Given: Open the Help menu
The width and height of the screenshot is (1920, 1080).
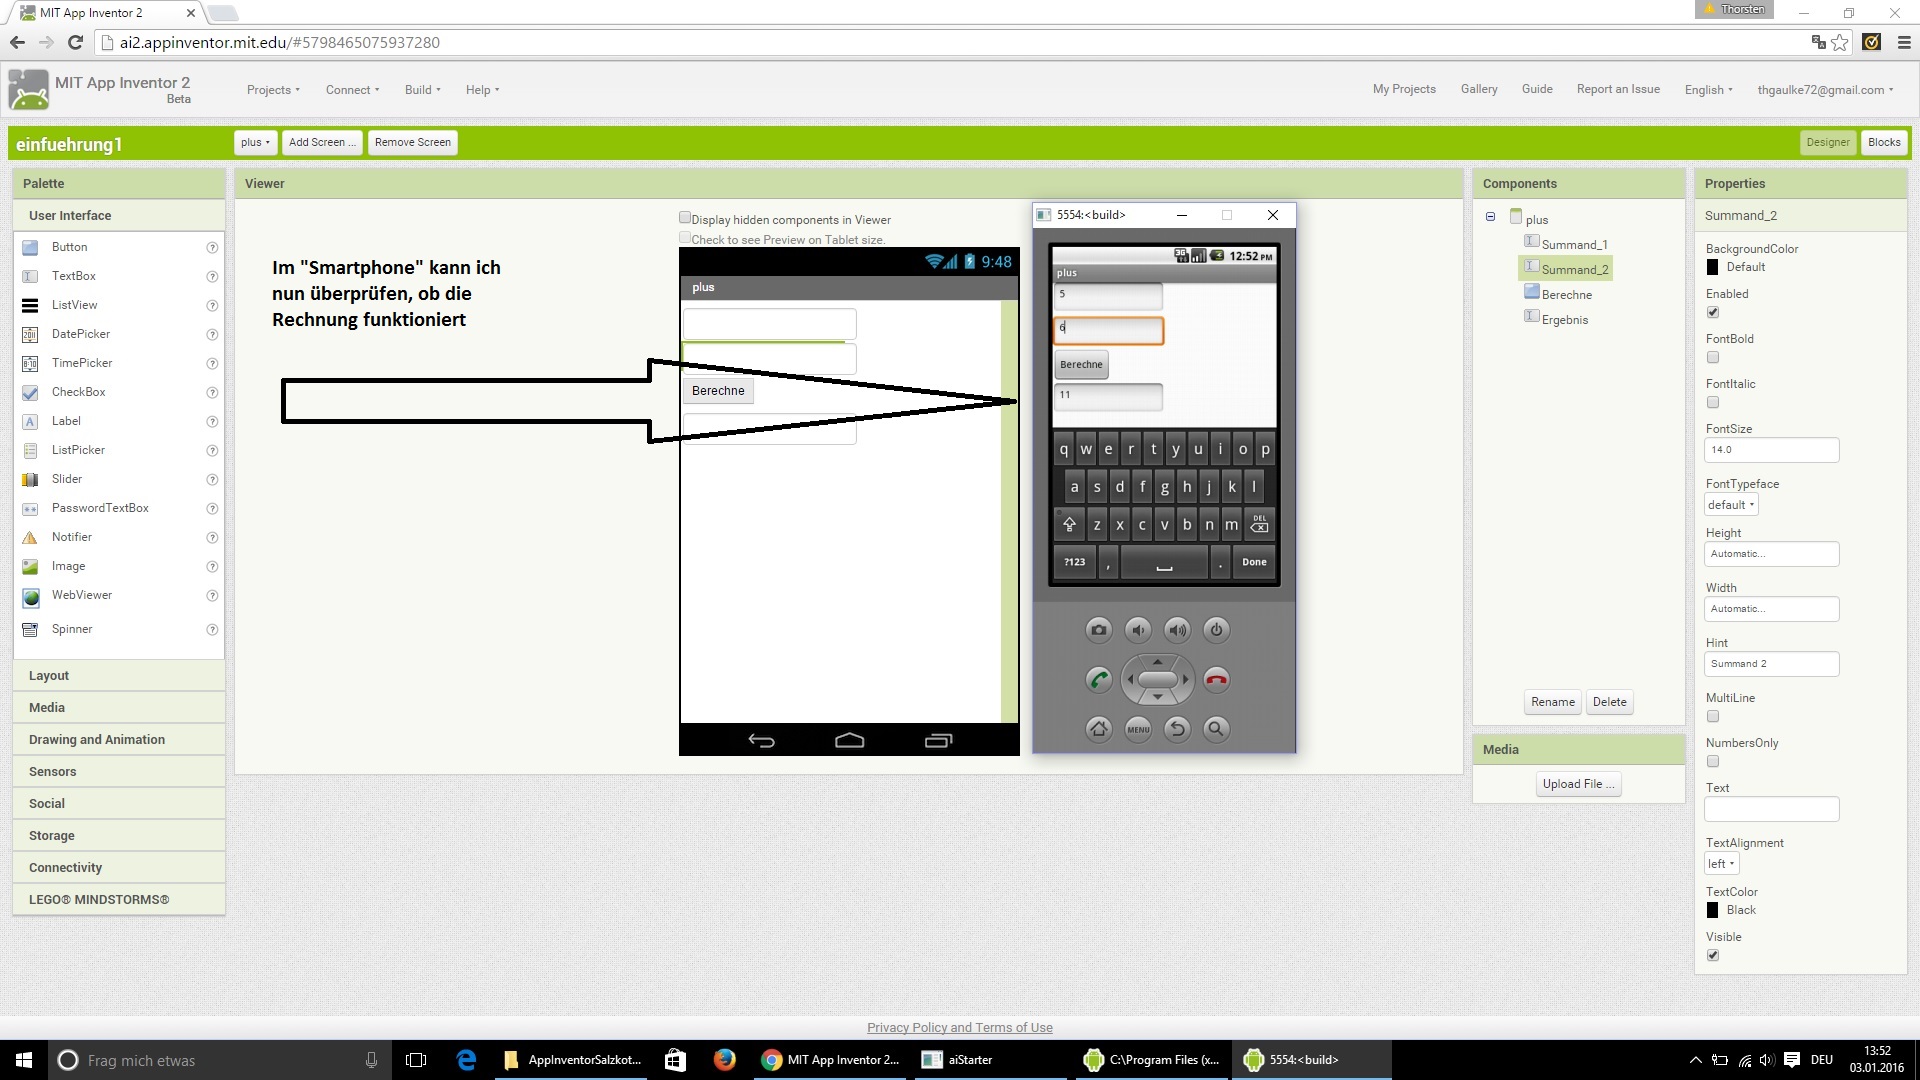Looking at the screenshot, I should 482,90.
